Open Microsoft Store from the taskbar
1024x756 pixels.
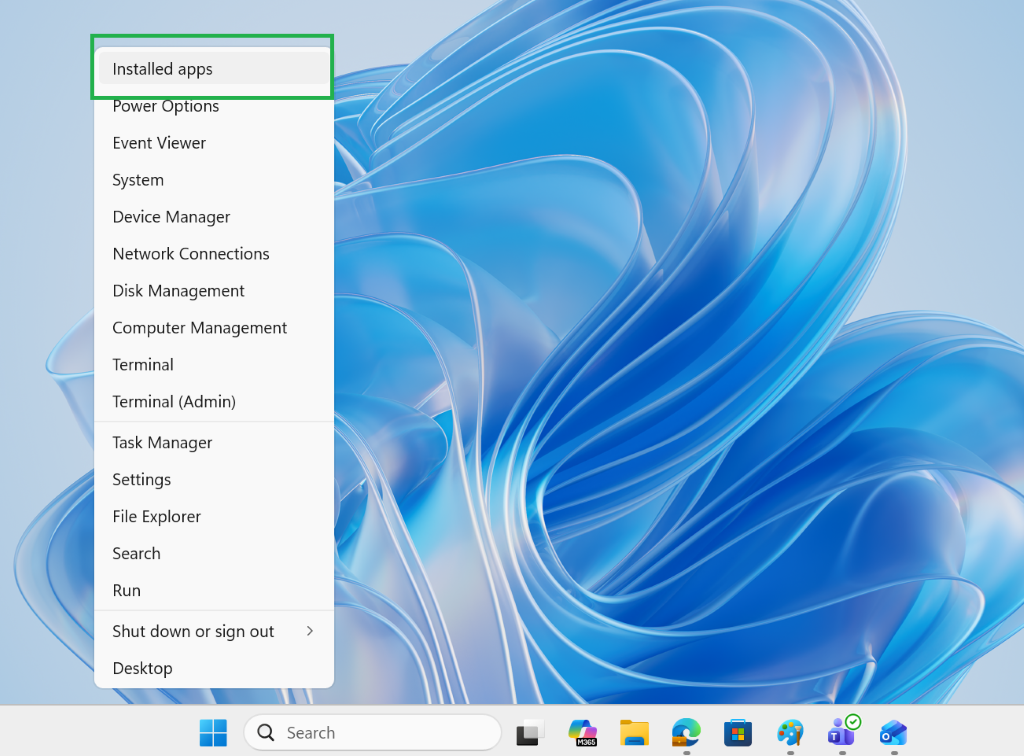pyautogui.click(x=738, y=732)
